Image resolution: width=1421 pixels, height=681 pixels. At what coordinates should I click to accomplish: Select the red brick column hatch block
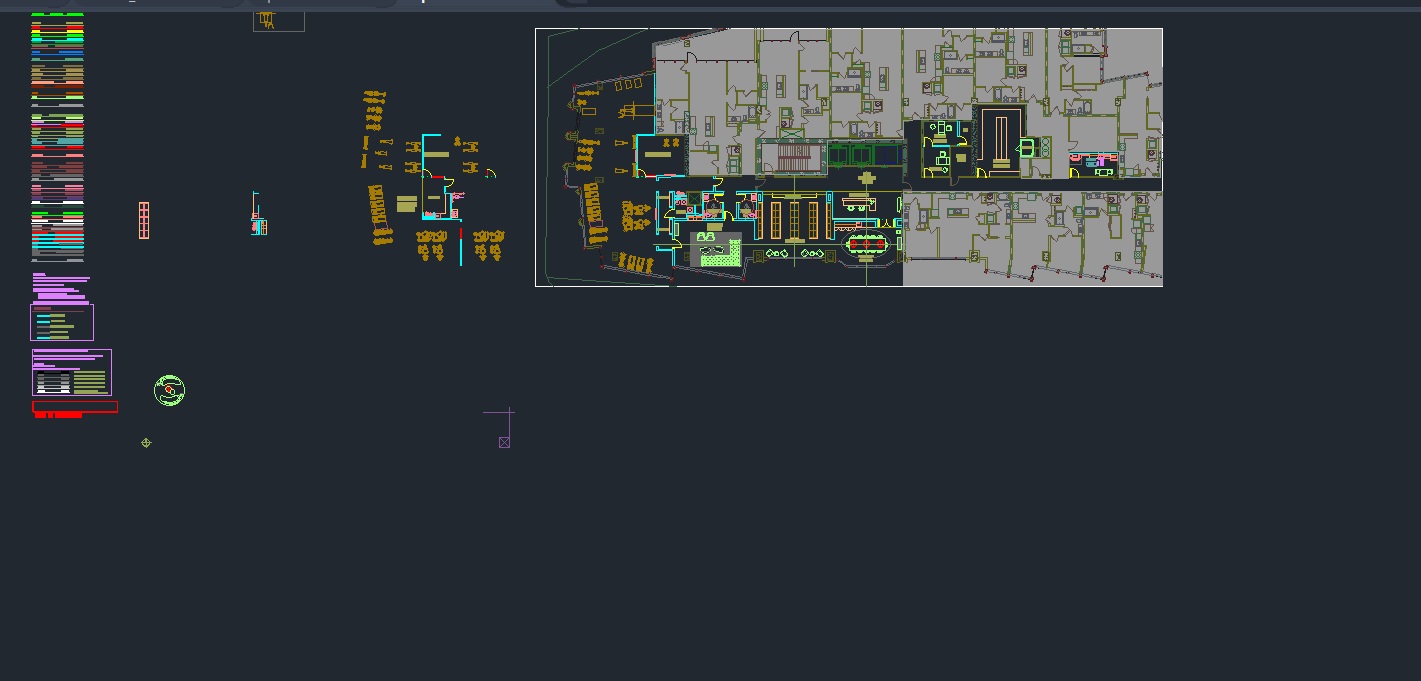tap(144, 220)
